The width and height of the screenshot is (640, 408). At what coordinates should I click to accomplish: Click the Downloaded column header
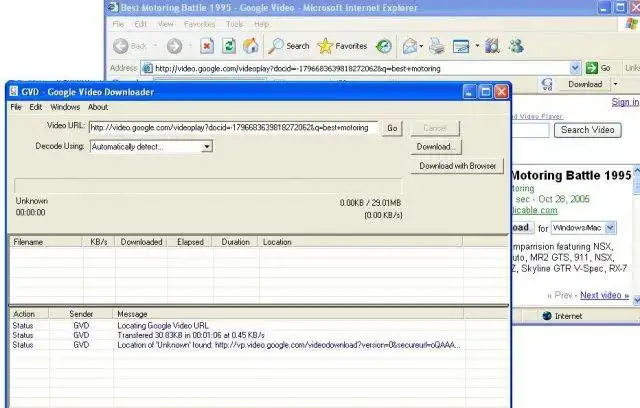pyautogui.click(x=141, y=242)
